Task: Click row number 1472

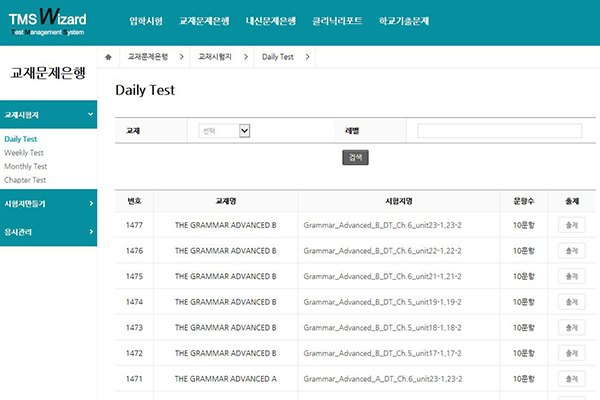Action: point(134,353)
